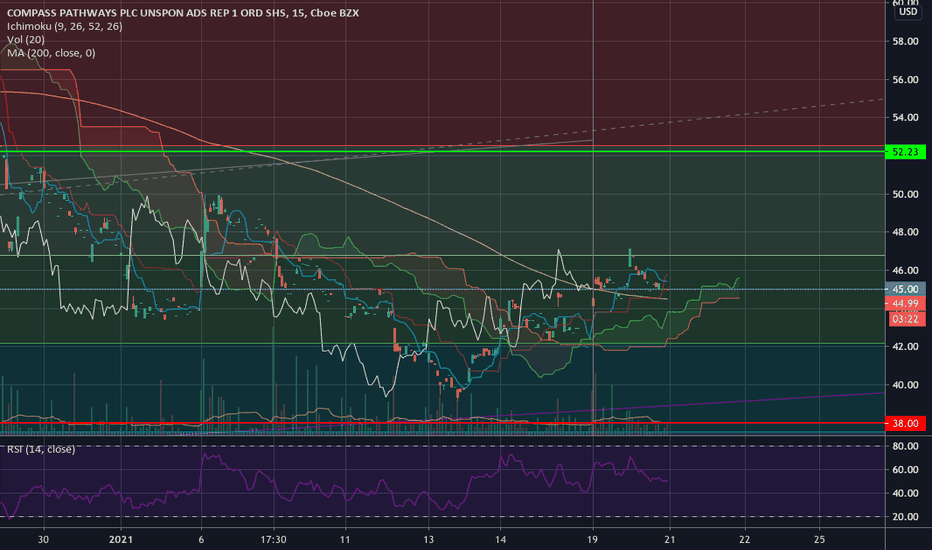The width and height of the screenshot is (932, 550).
Task: Click the 58.00 price axis value
Action: (x=905, y=41)
